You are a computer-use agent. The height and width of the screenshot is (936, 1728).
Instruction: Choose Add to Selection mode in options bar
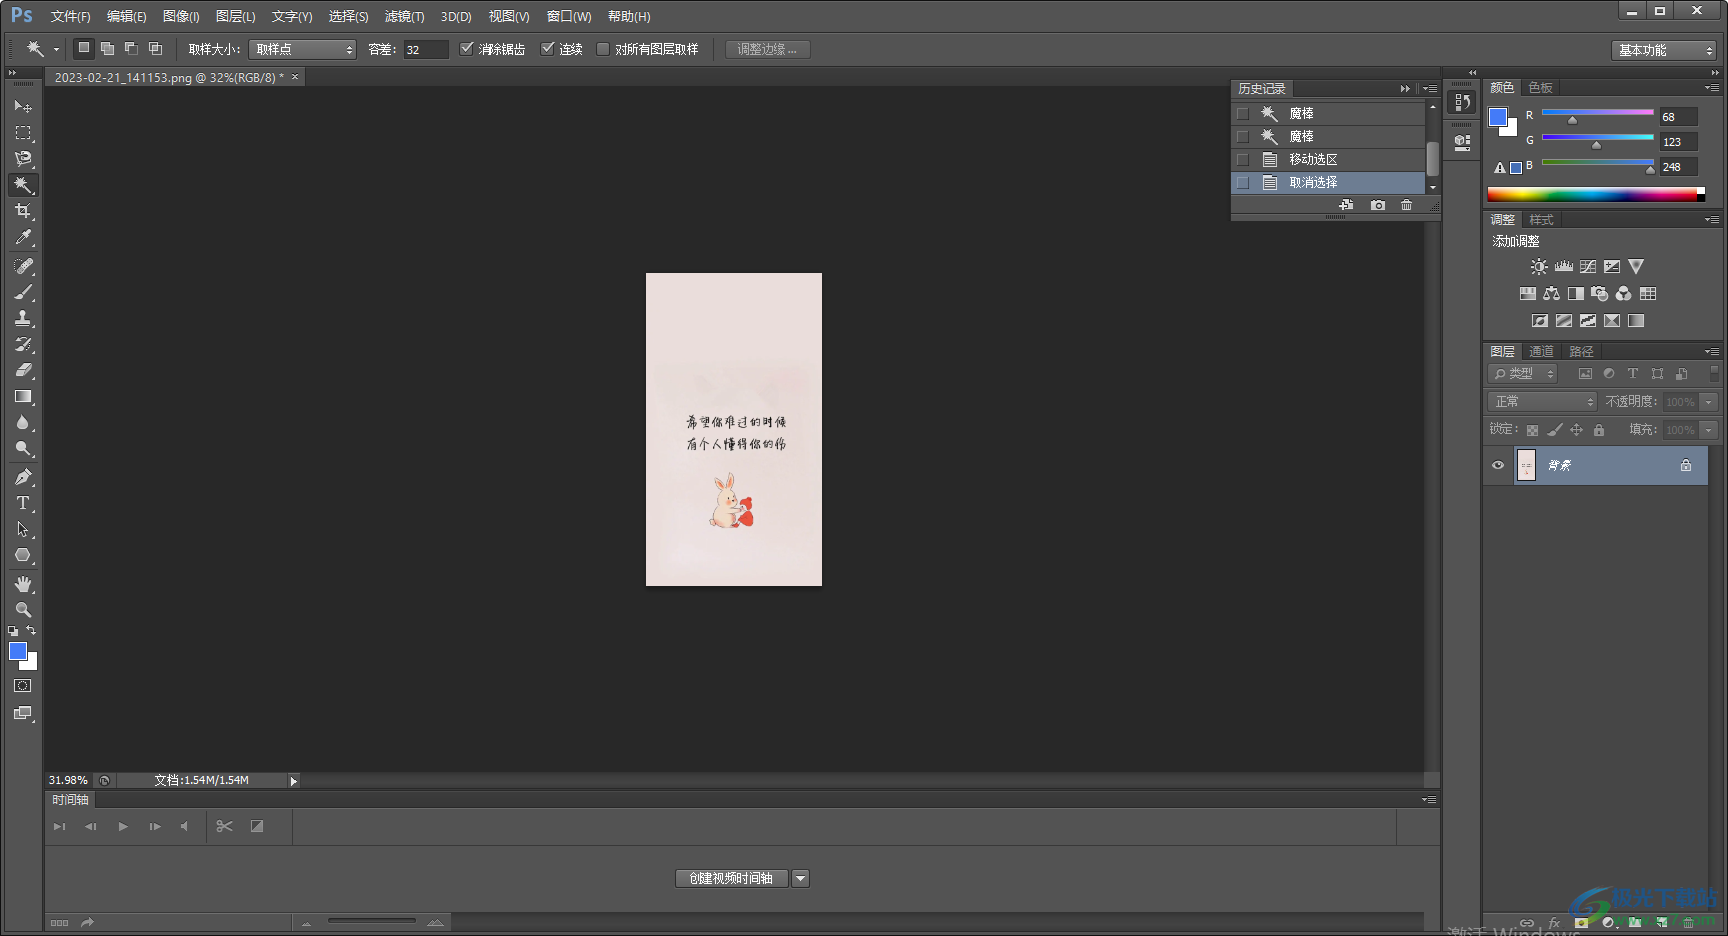107,48
